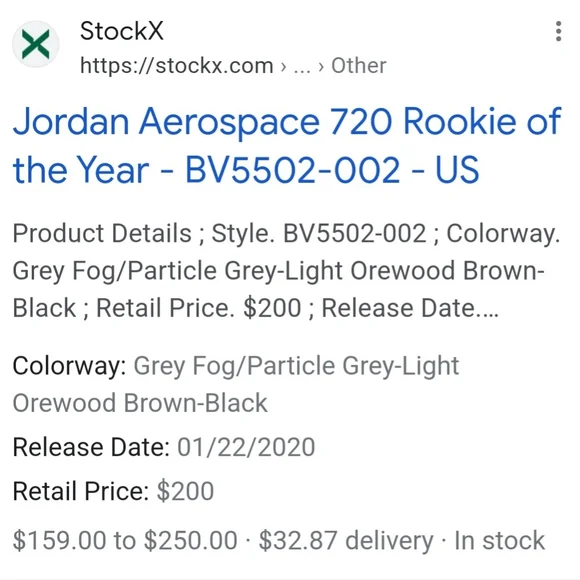The width and height of the screenshot is (580, 580).
Task: Click the Release Date label
Action: point(91,447)
